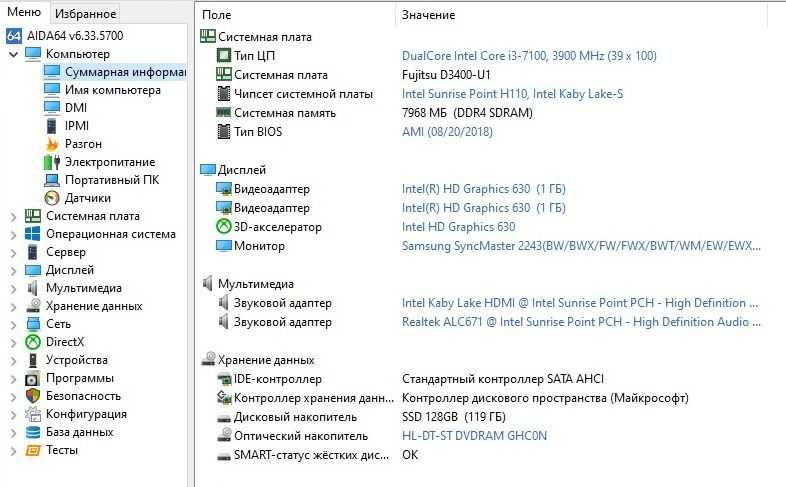Click the AIDA64 v6.33.5700 root icon
Screen dimensions: 786x487
click(x=14, y=36)
